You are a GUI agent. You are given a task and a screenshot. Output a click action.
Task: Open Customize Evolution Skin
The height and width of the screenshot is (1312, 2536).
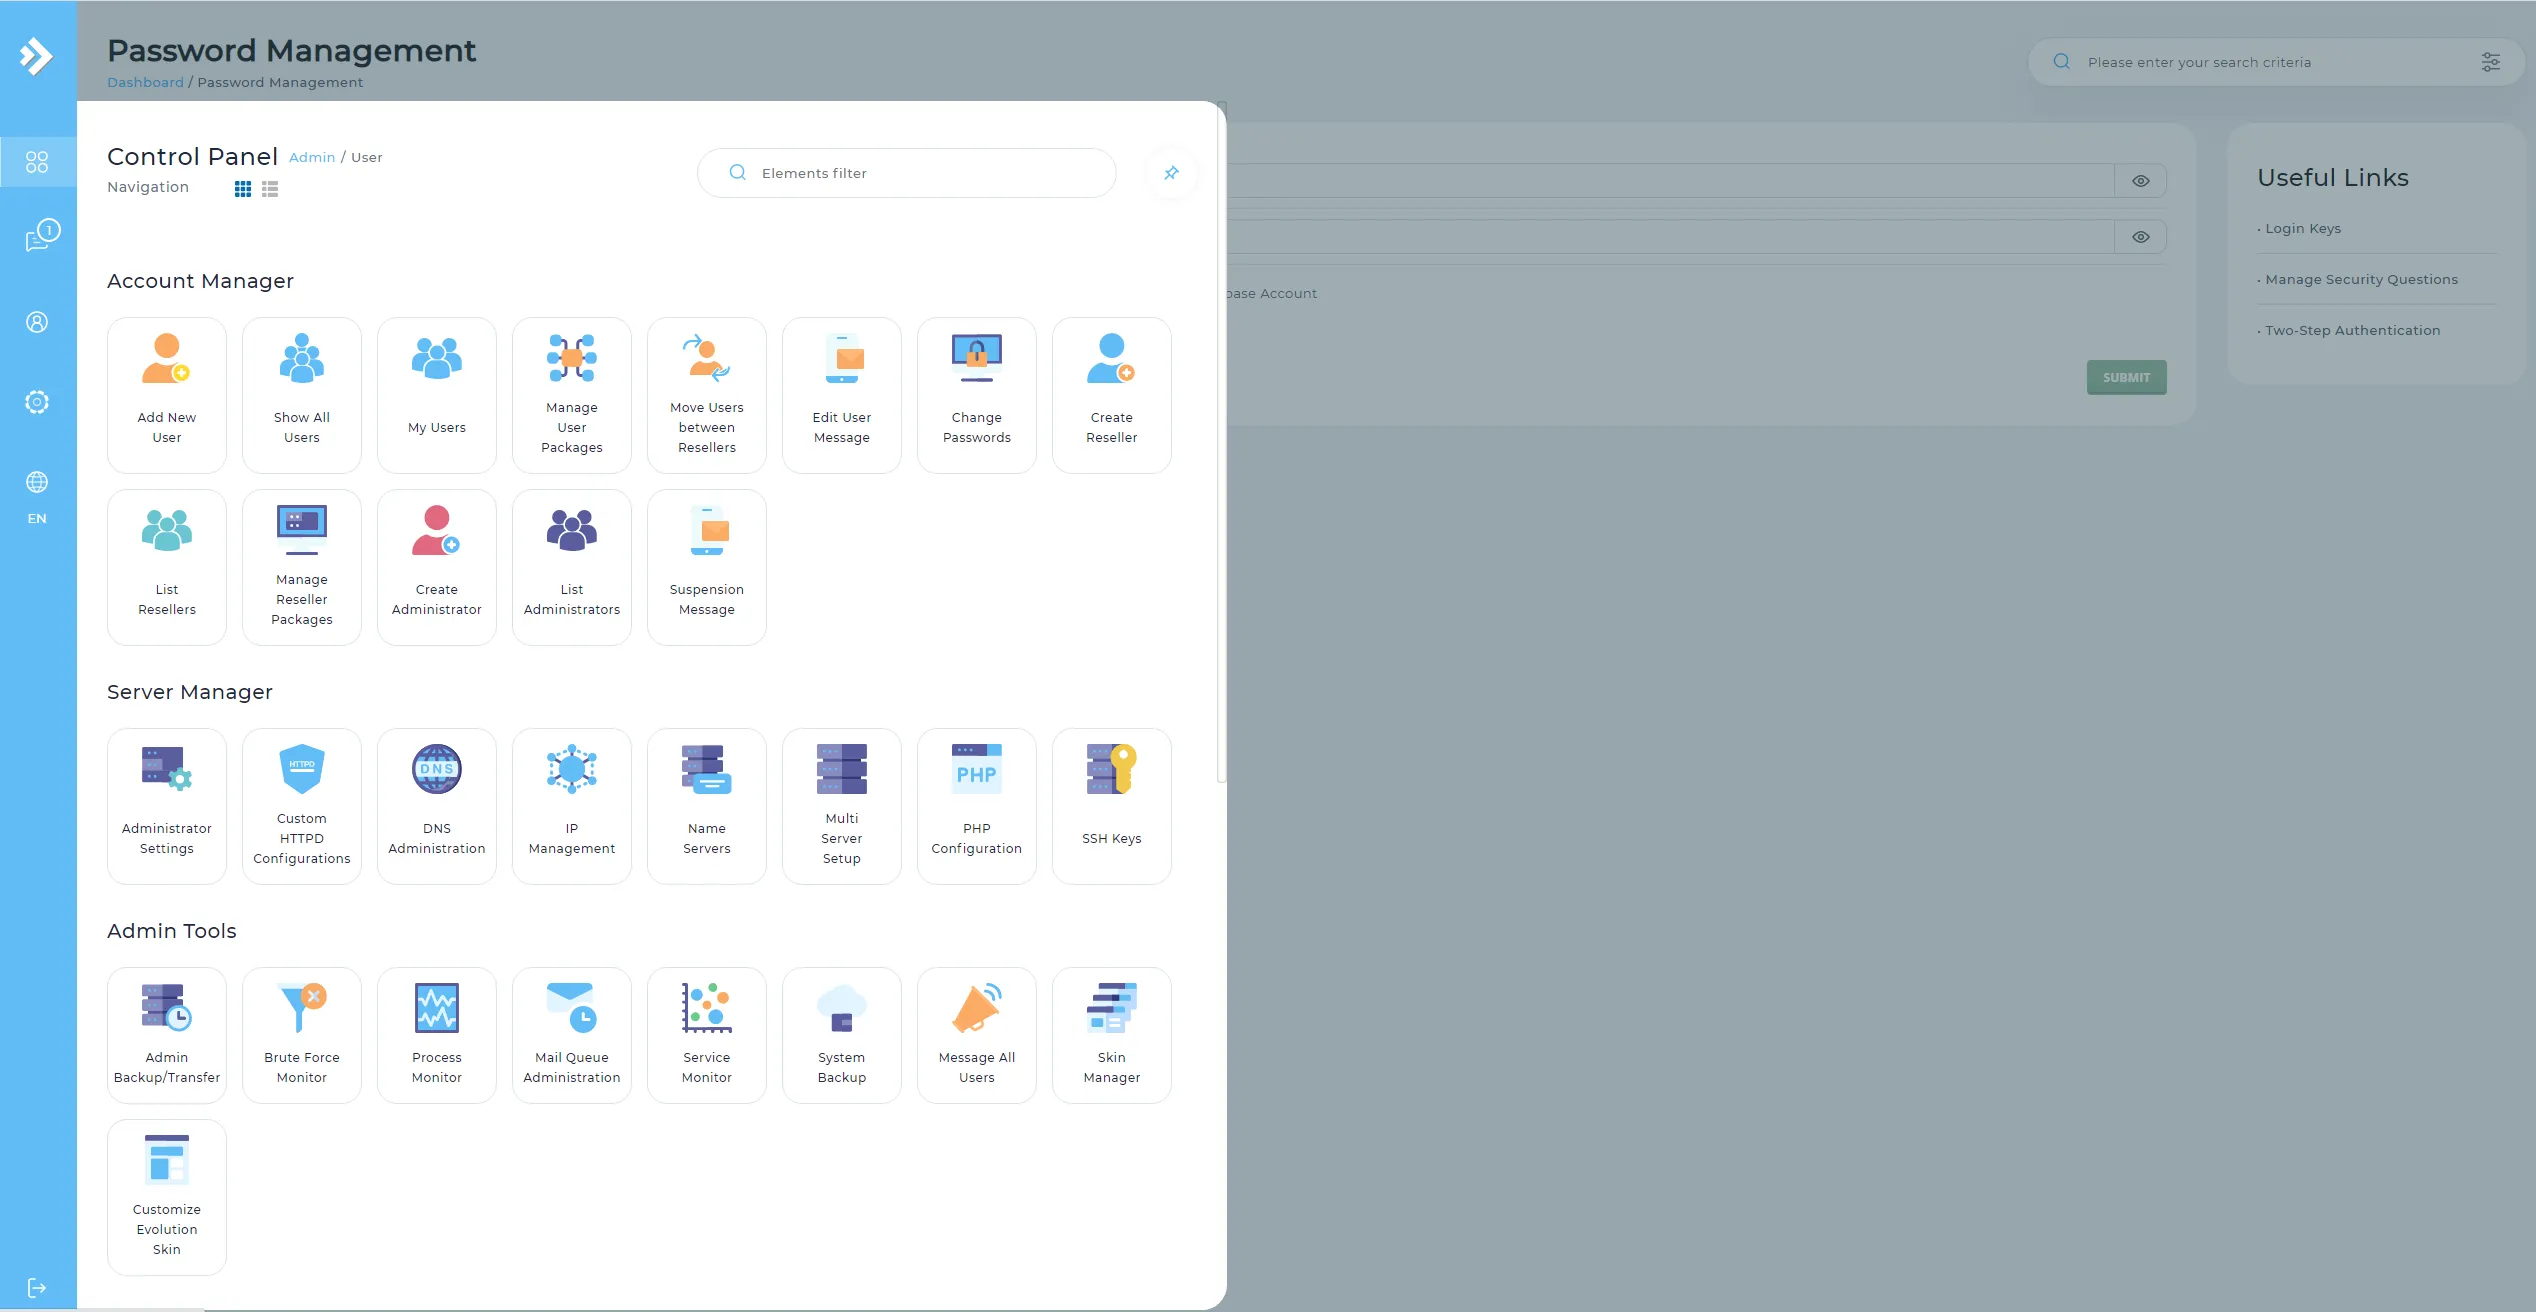coord(166,1196)
